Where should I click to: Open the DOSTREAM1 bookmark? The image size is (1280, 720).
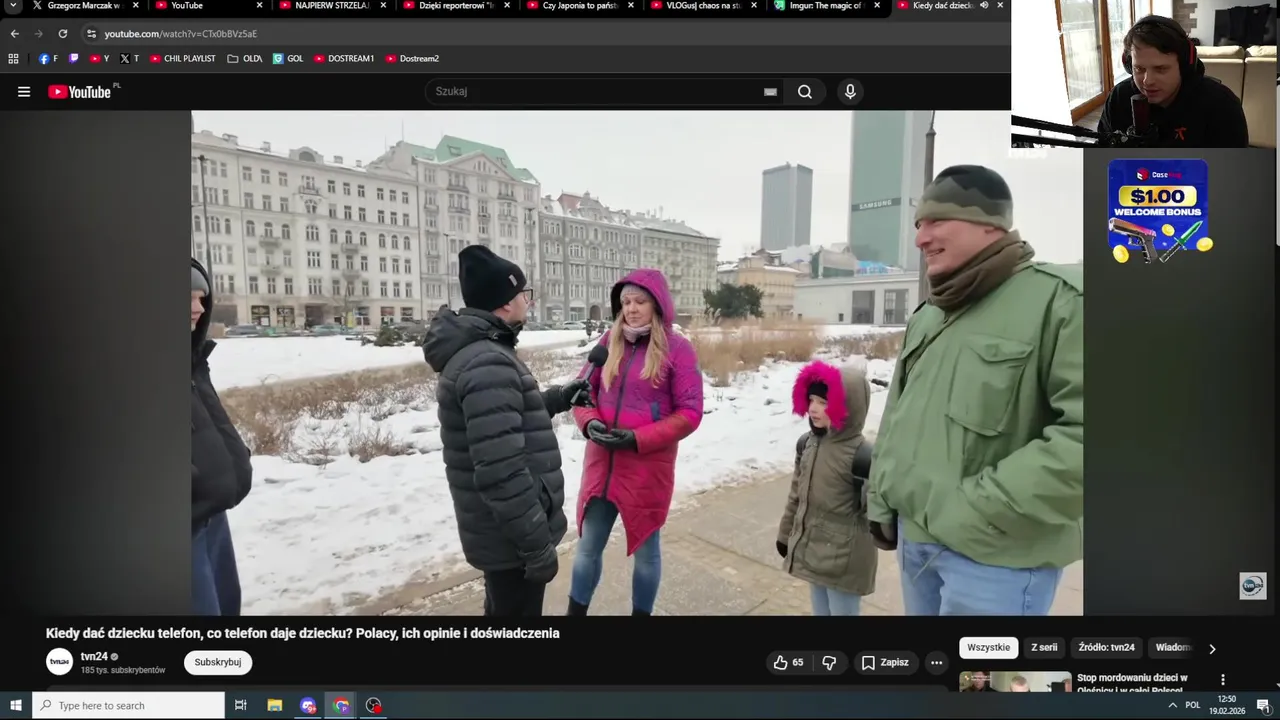[344, 59]
